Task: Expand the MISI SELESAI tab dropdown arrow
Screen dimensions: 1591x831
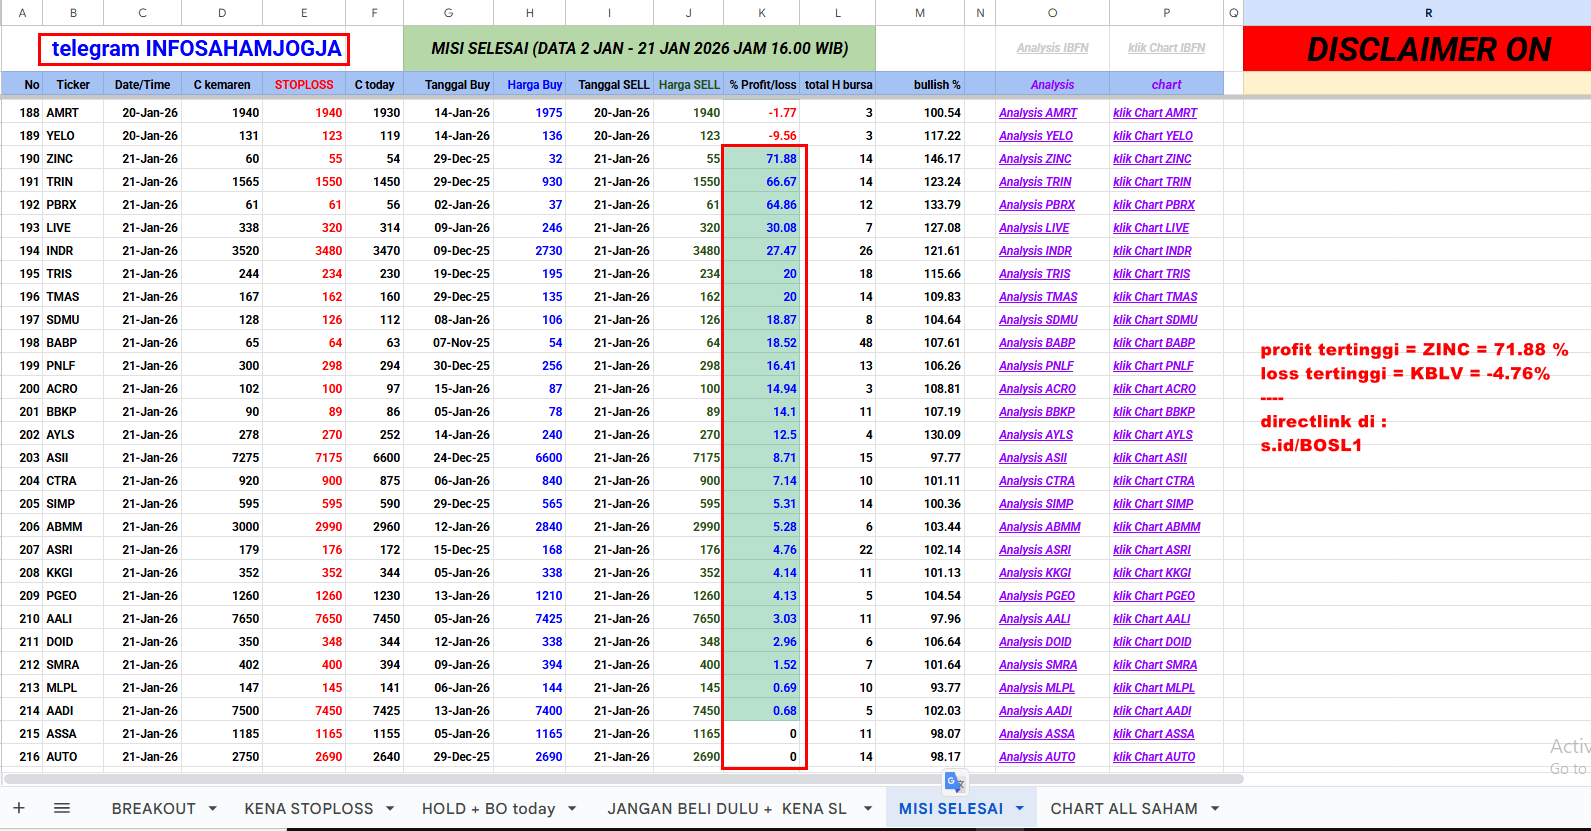Action: pos(1020,808)
